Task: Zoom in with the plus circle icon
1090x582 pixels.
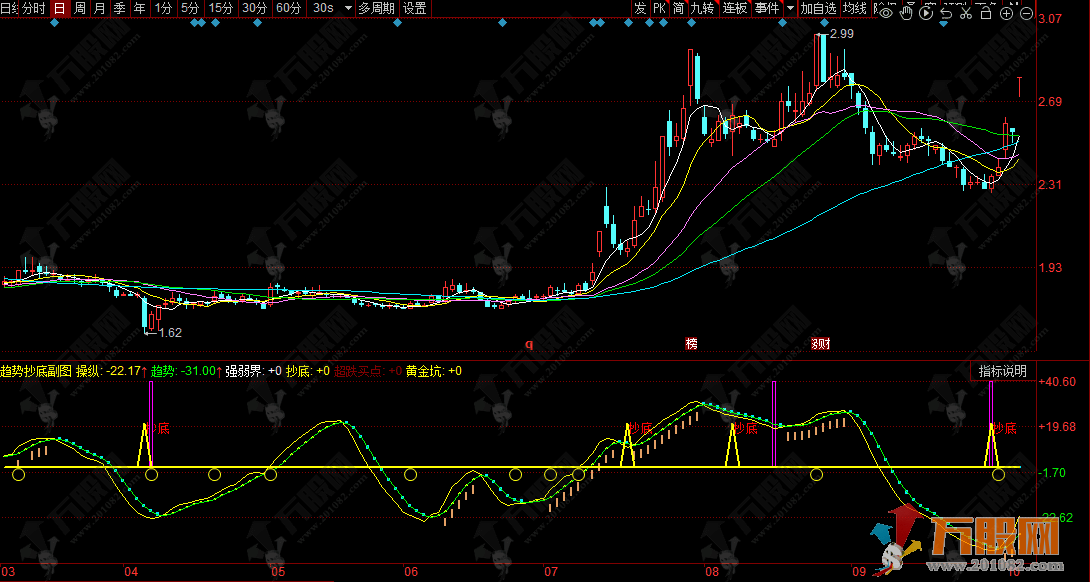Action: 1006,13
